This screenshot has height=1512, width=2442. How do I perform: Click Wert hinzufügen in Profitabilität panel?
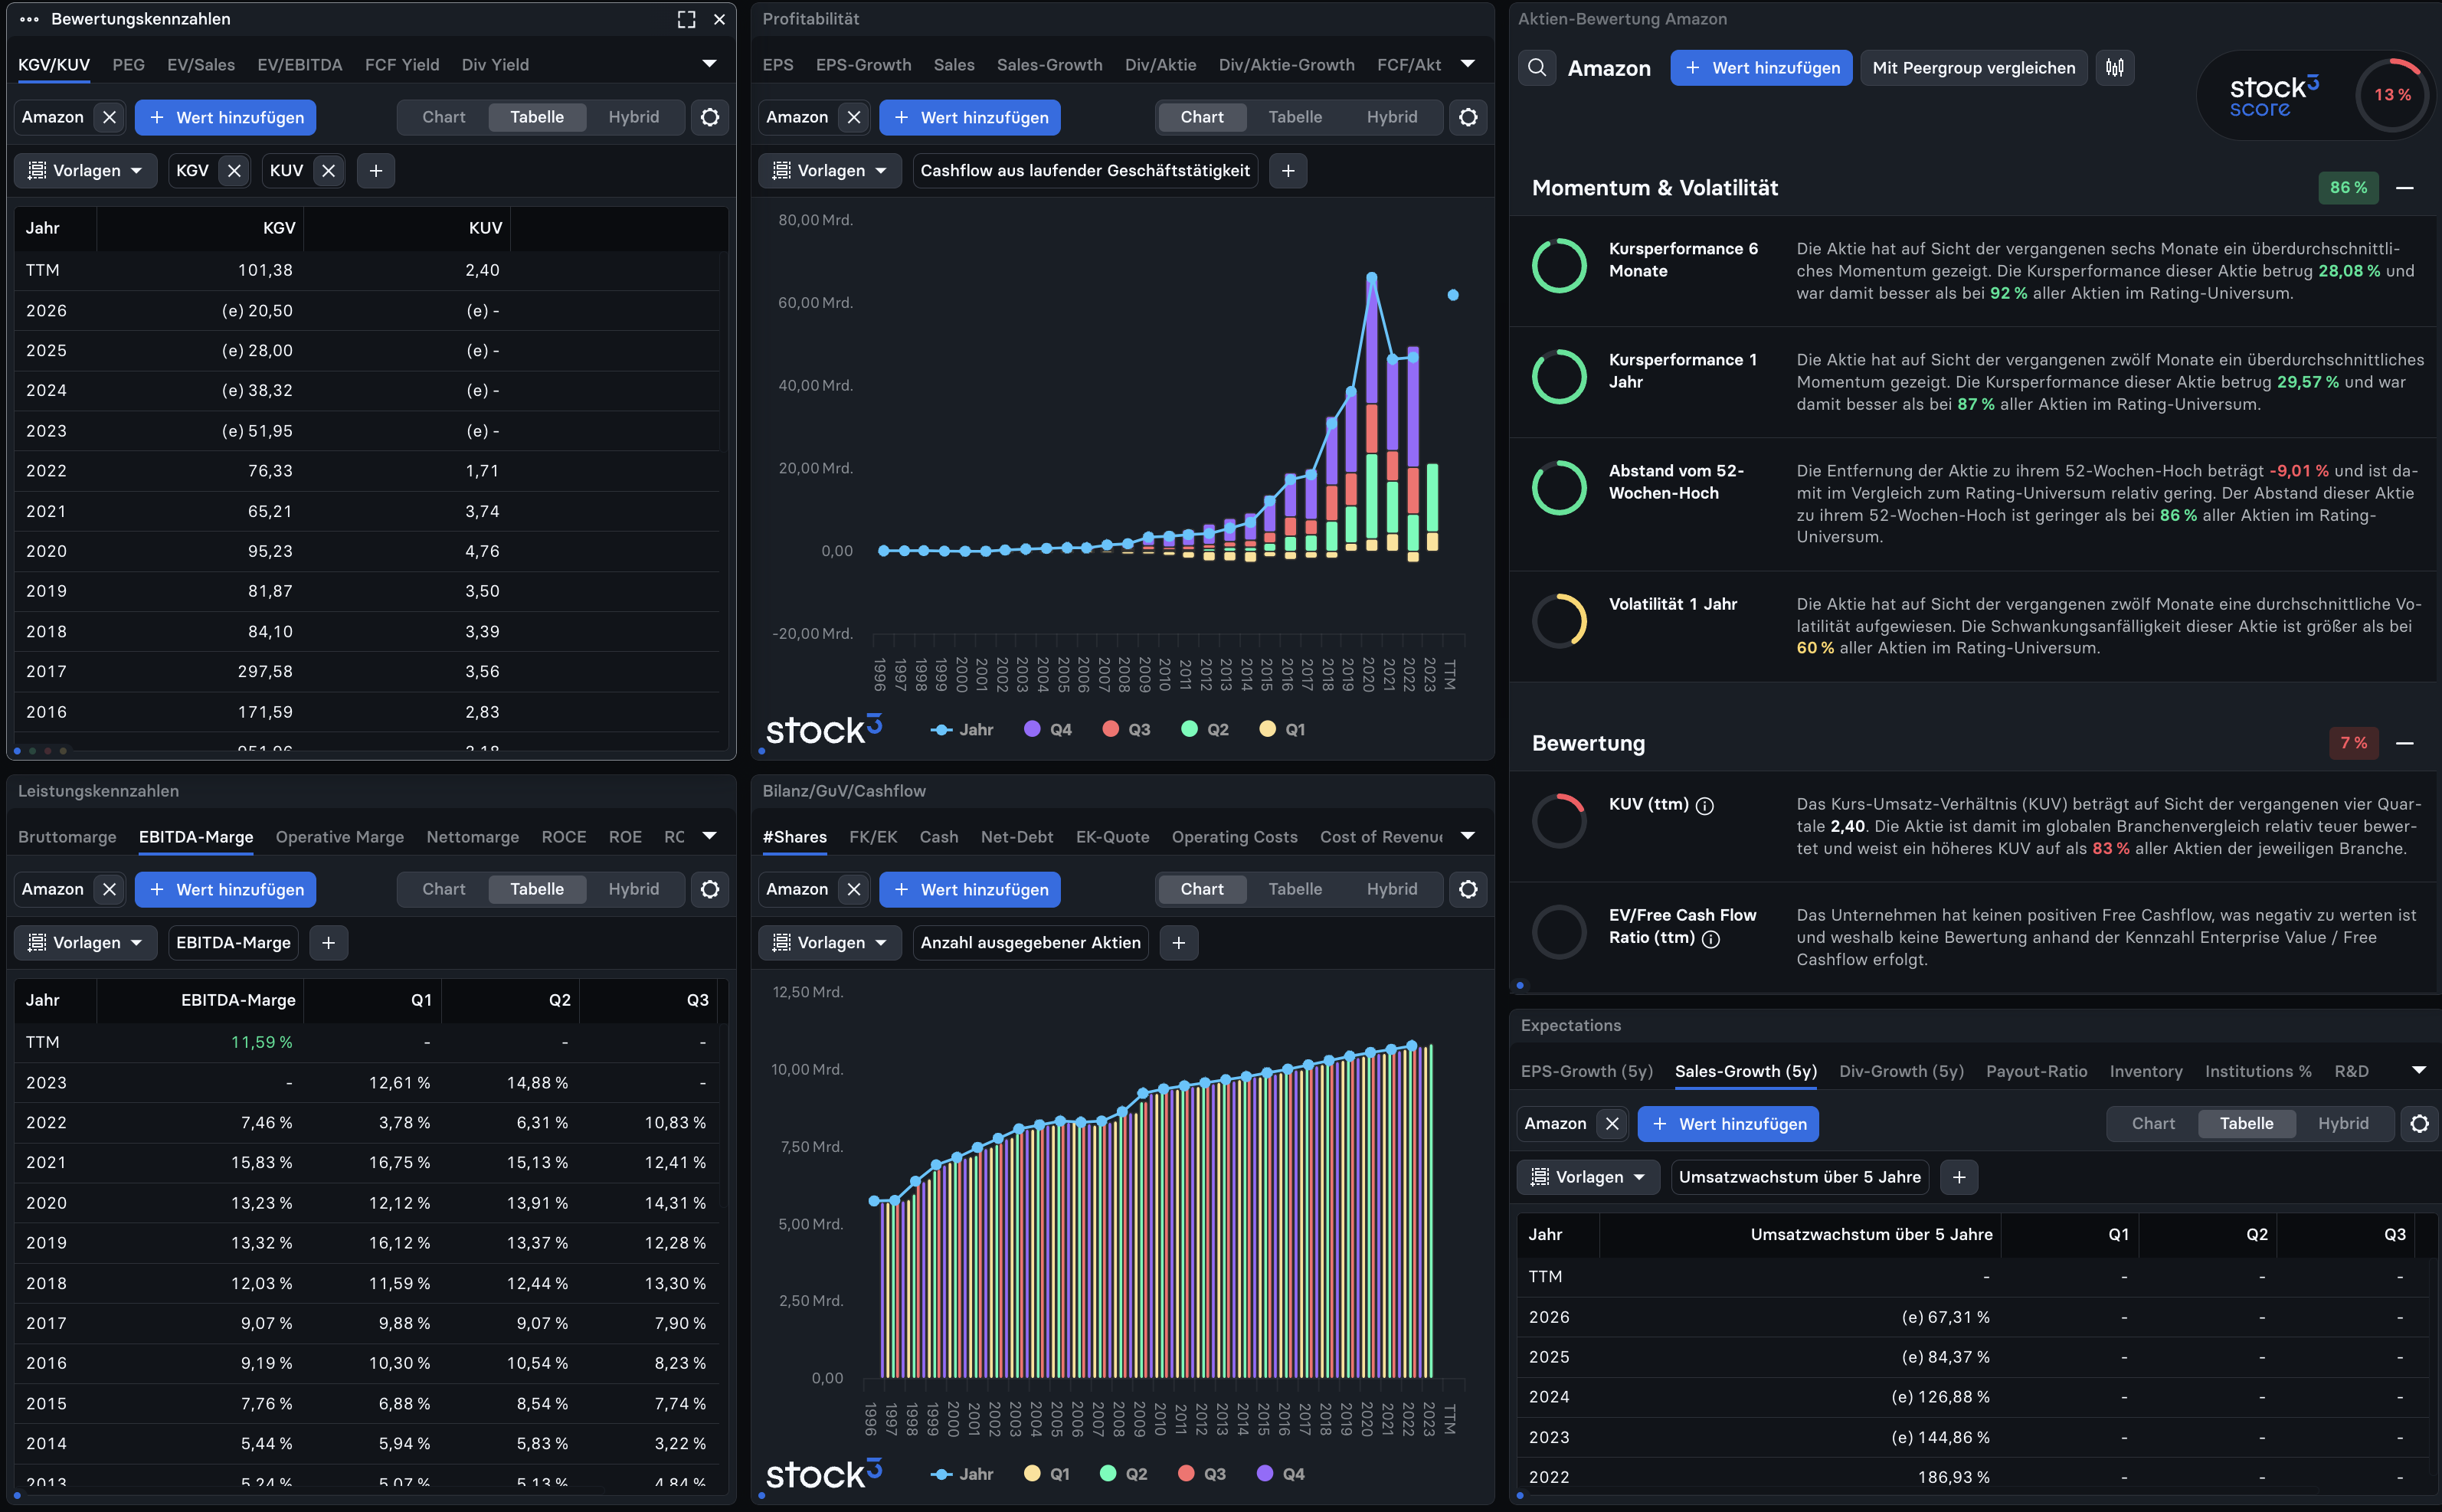(x=970, y=117)
